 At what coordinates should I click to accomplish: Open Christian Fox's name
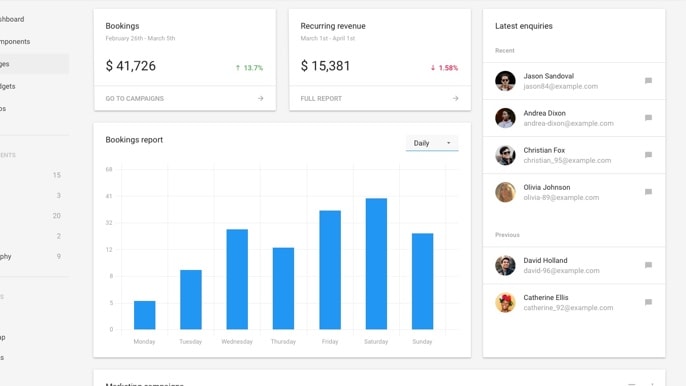pos(544,150)
